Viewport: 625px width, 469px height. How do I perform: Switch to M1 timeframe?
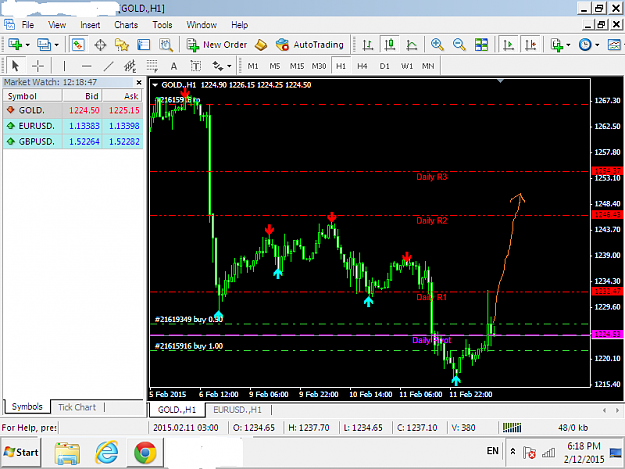click(x=253, y=66)
